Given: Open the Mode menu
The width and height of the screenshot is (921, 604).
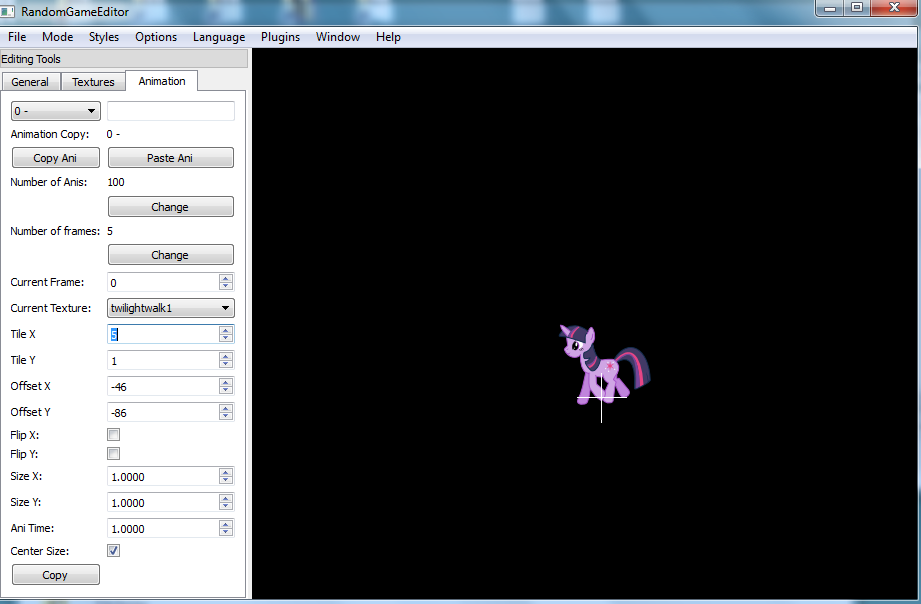Looking at the screenshot, I should [x=58, y=36].
